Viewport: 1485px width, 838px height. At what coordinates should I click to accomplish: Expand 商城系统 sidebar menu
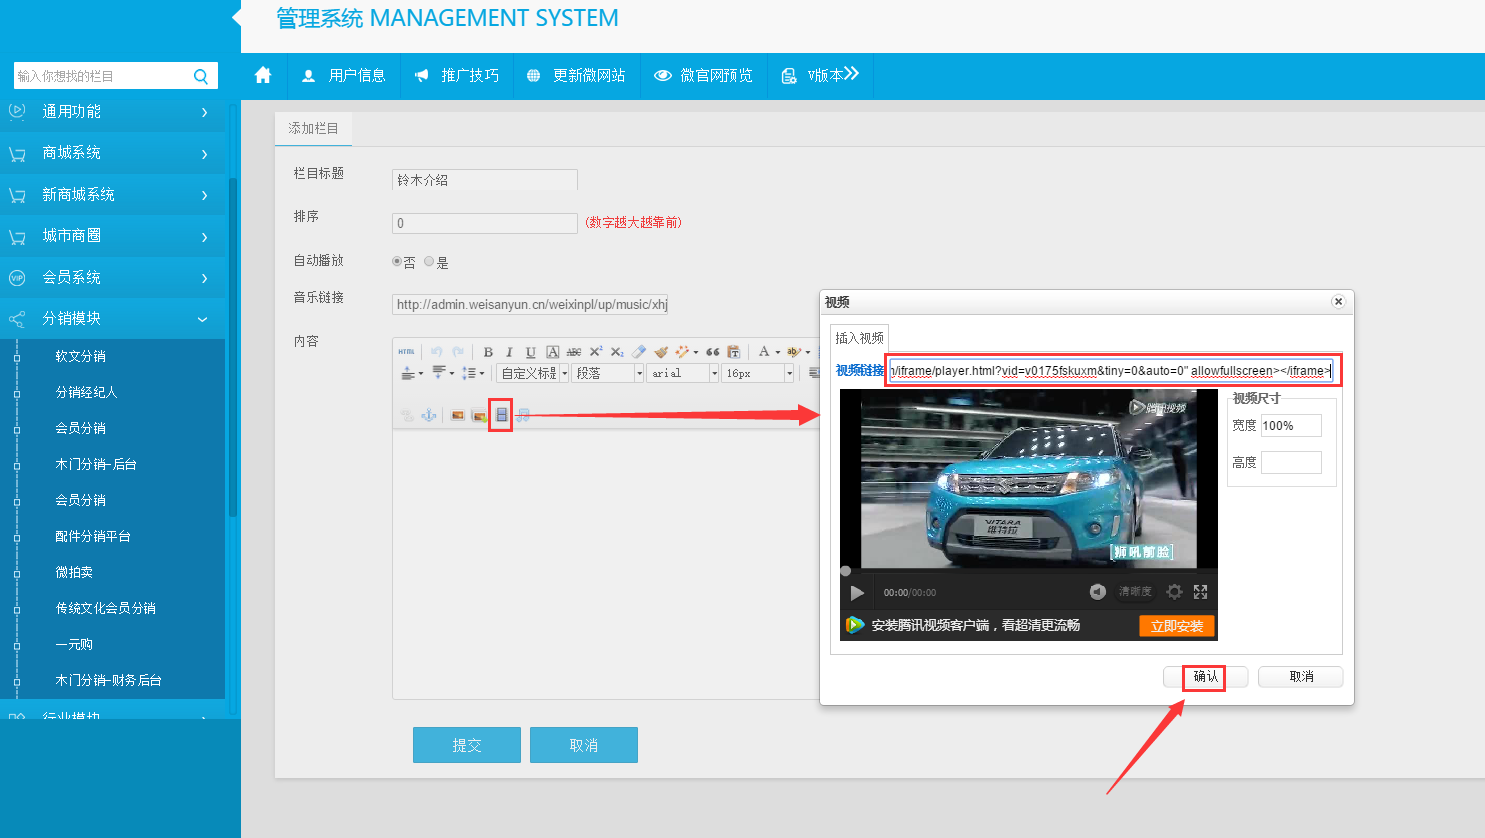[113, 153]
